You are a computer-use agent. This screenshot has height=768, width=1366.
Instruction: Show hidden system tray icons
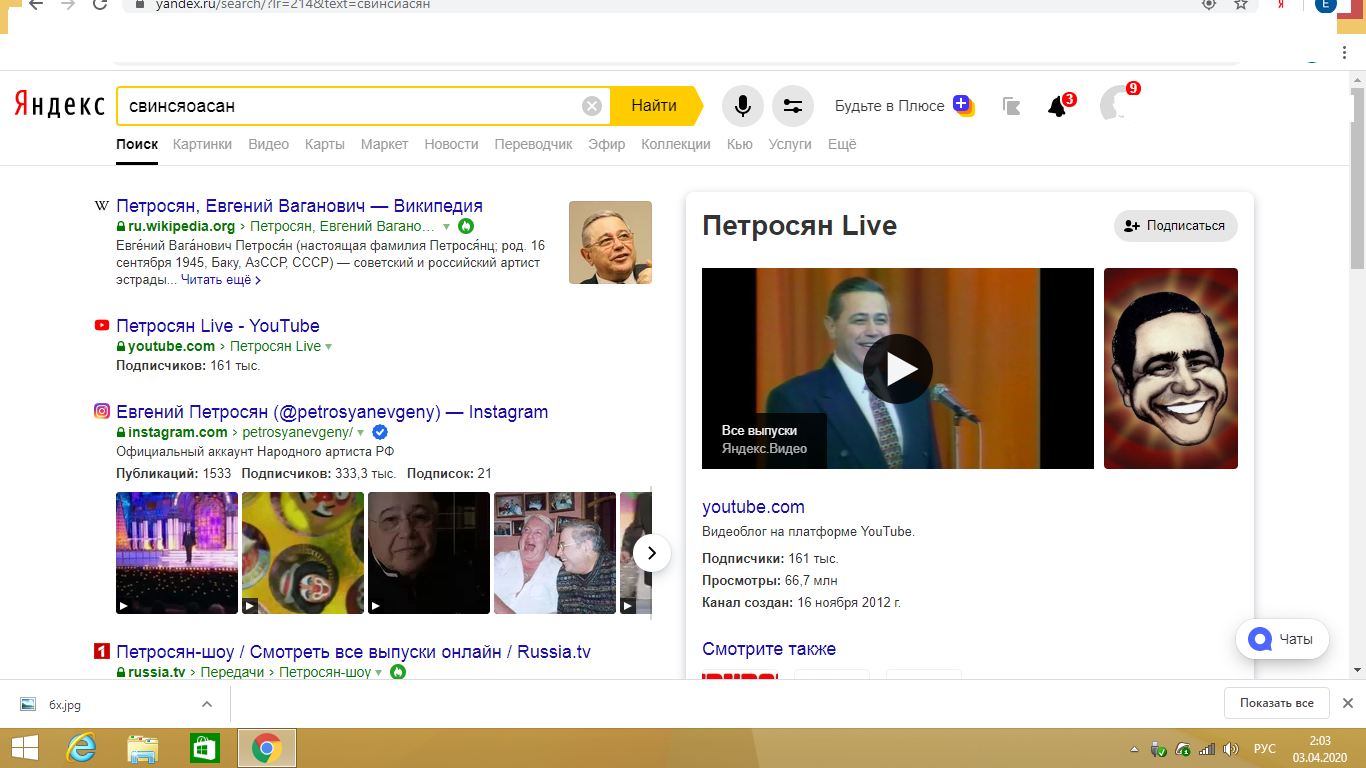click(1134, 749)
